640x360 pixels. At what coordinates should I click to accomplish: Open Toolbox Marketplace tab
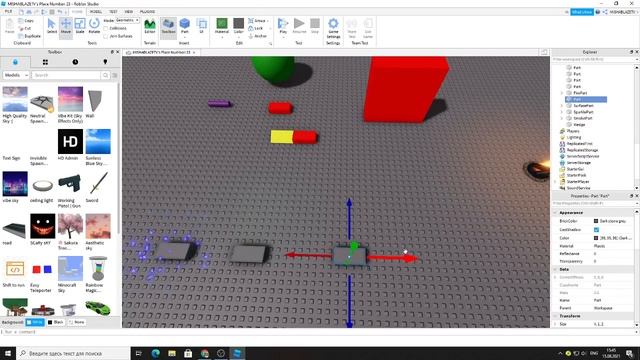[x=15, y=62]
